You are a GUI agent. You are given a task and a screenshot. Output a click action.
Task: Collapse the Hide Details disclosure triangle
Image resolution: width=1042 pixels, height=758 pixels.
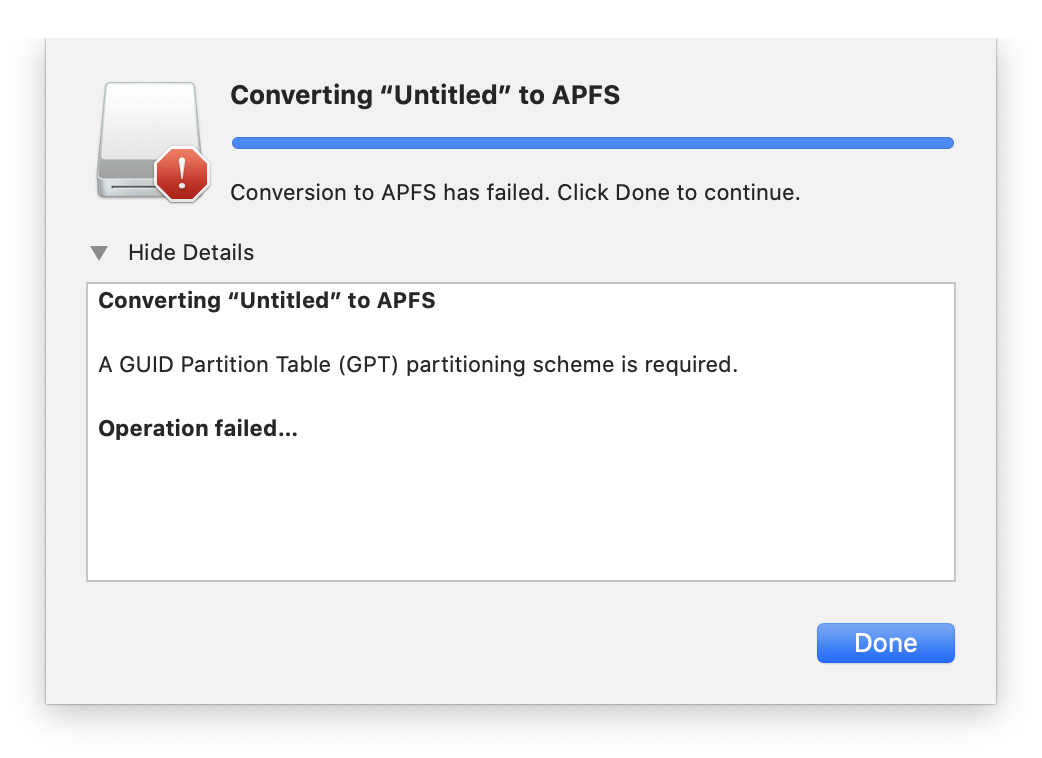[x=99, y=253]
